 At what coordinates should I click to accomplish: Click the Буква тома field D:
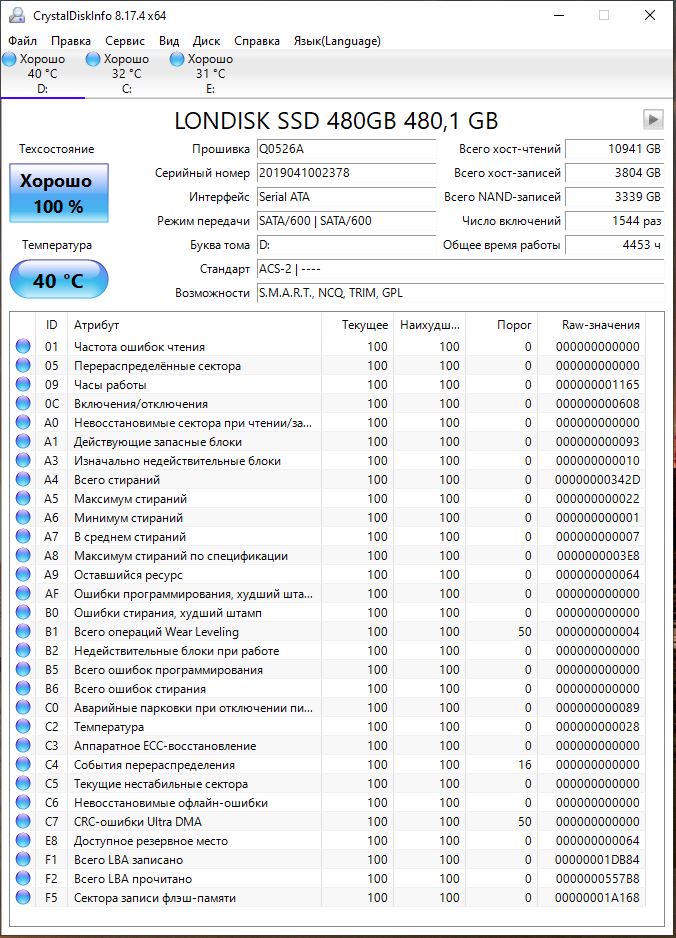click(x=346, y=245)
